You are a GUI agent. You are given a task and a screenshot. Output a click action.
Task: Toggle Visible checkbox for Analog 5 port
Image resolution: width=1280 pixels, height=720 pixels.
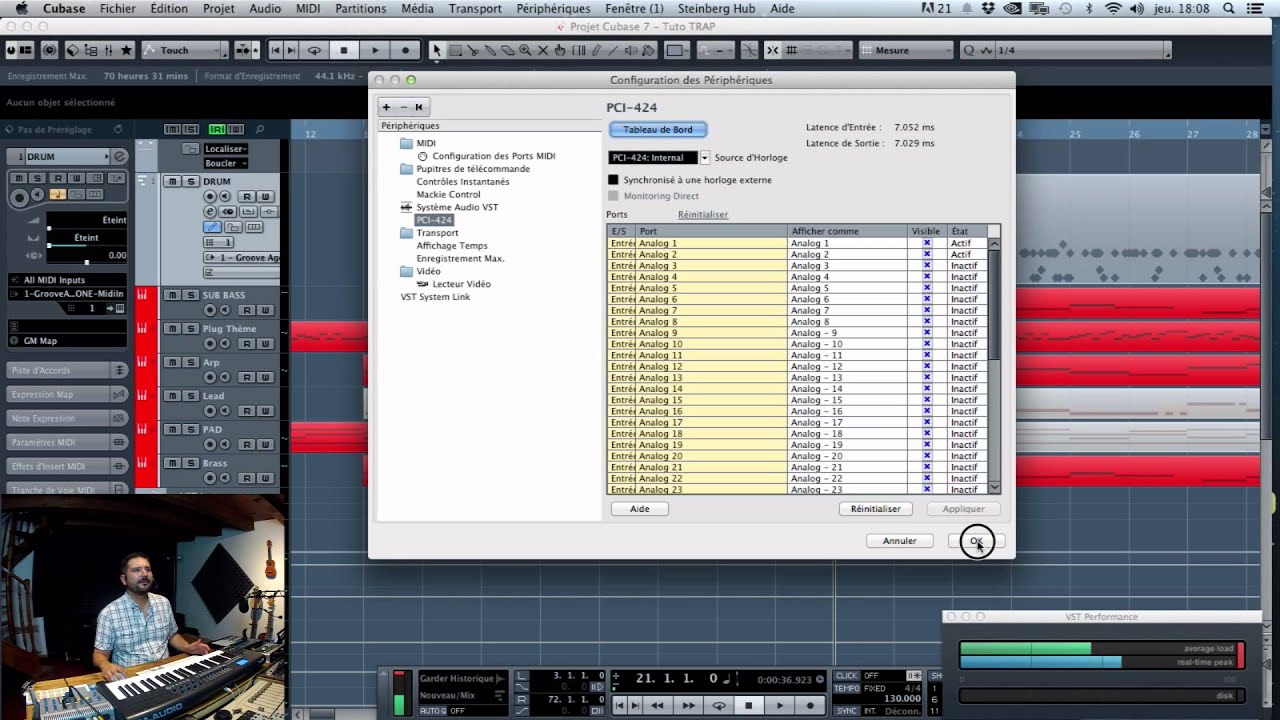[927, 288]
